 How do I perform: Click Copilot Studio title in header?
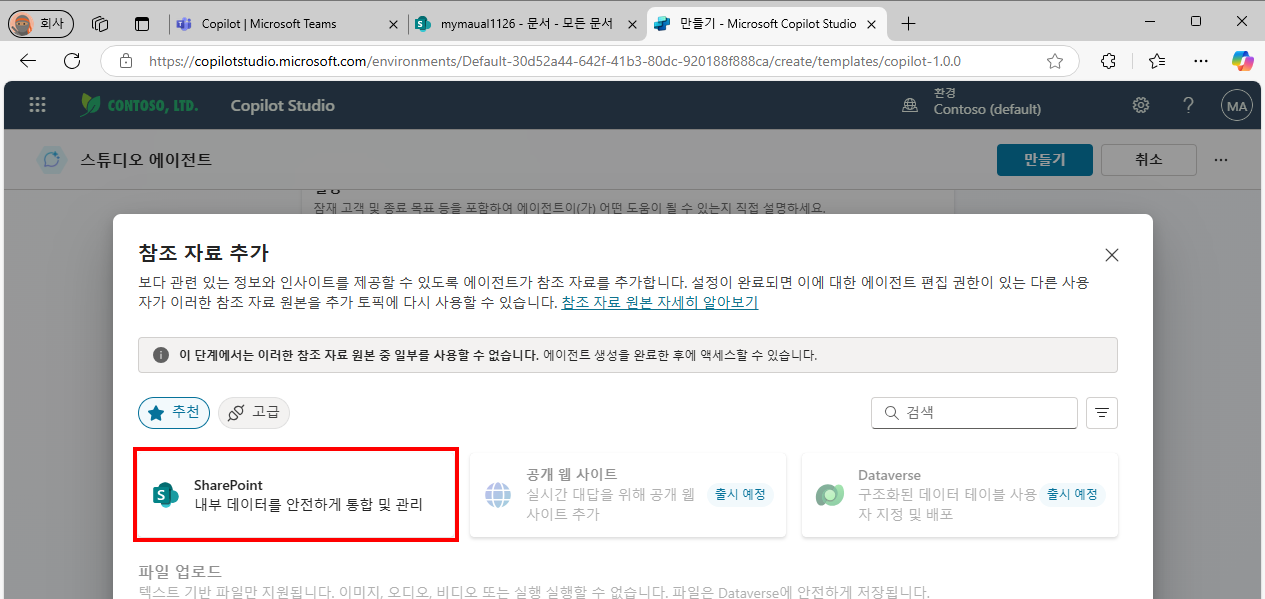click(282, 105)
